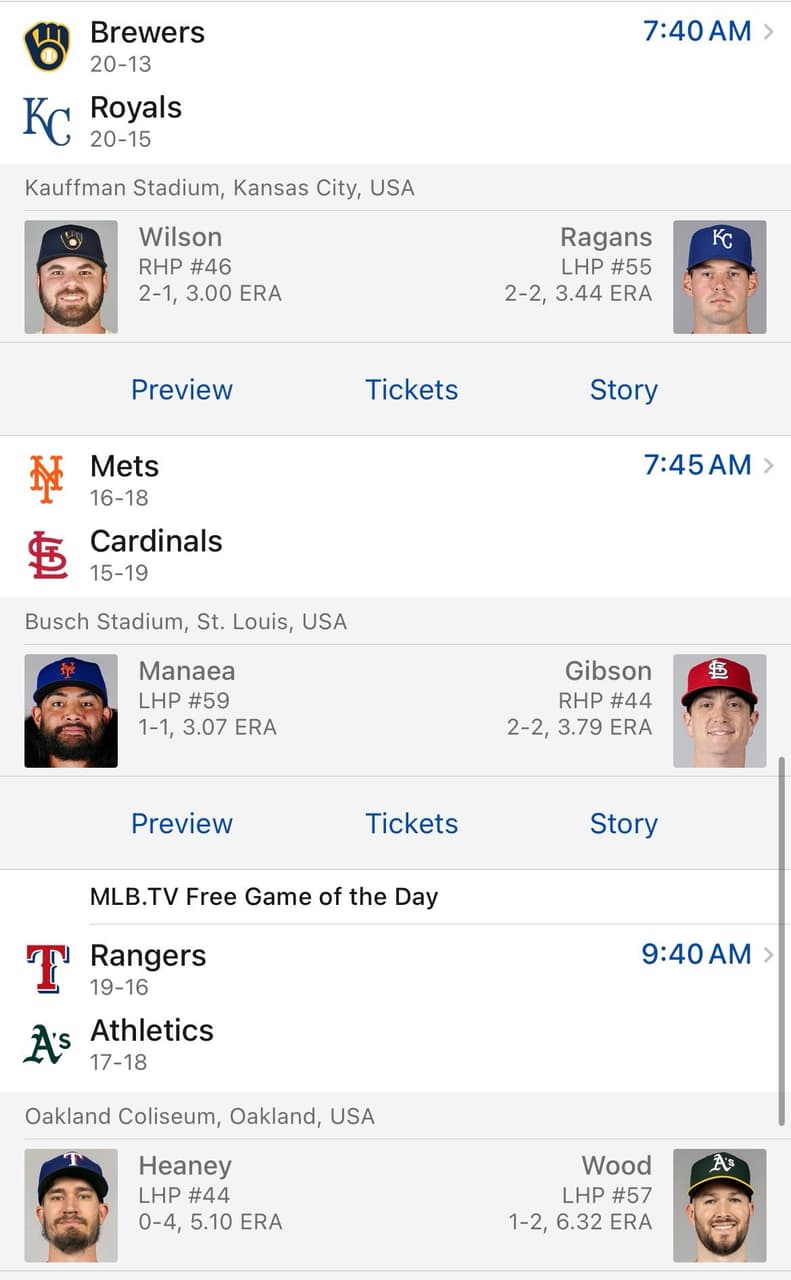The image size is (791, 1280).
Task: Open Preview for Mets vs Cardinals
Action: point(182,824)
